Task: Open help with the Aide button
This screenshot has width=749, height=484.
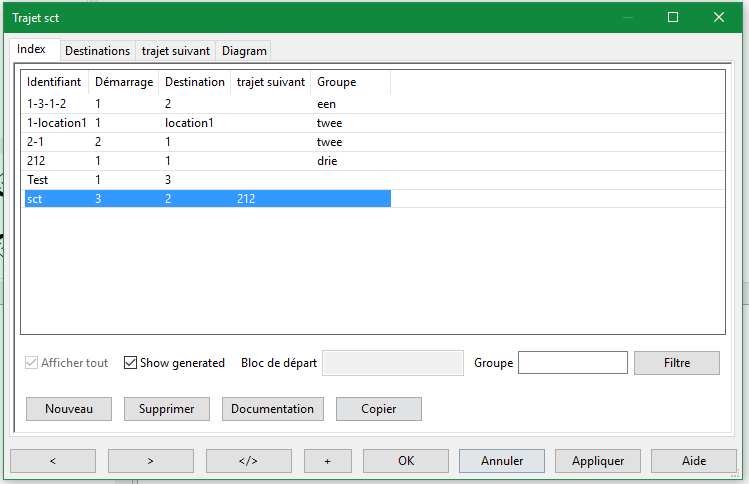Action: tap(693, 461)
